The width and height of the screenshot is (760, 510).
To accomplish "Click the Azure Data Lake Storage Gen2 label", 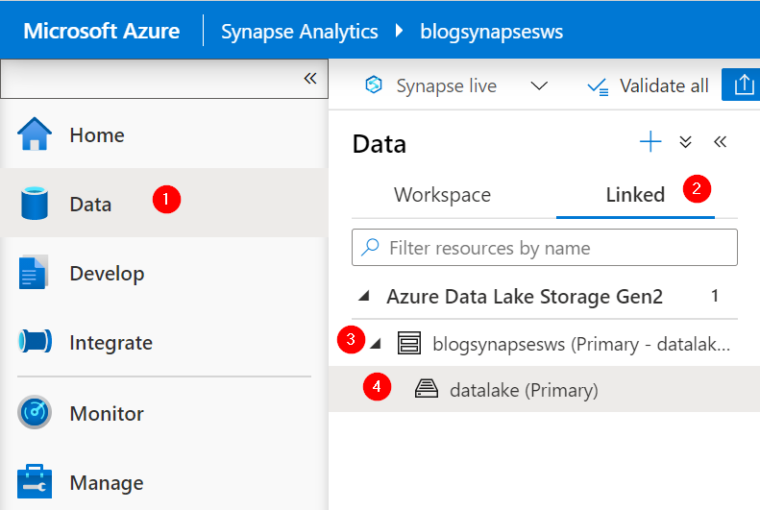I will (x=524, y=296).
